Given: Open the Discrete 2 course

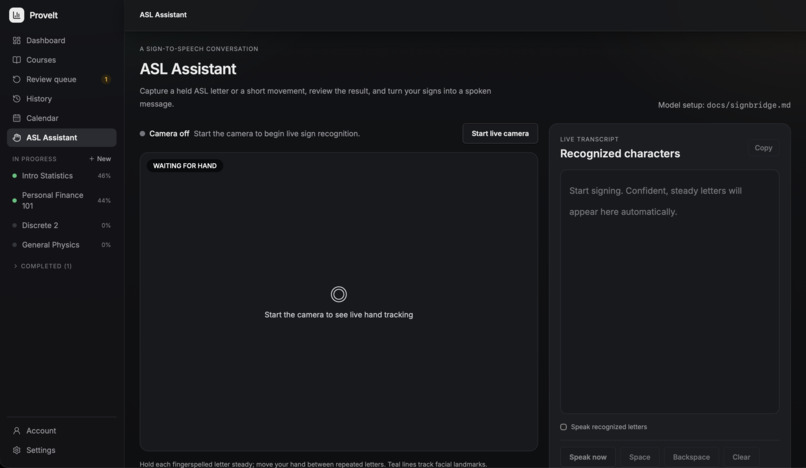Looking at the screenshot, I should (62, 225).
